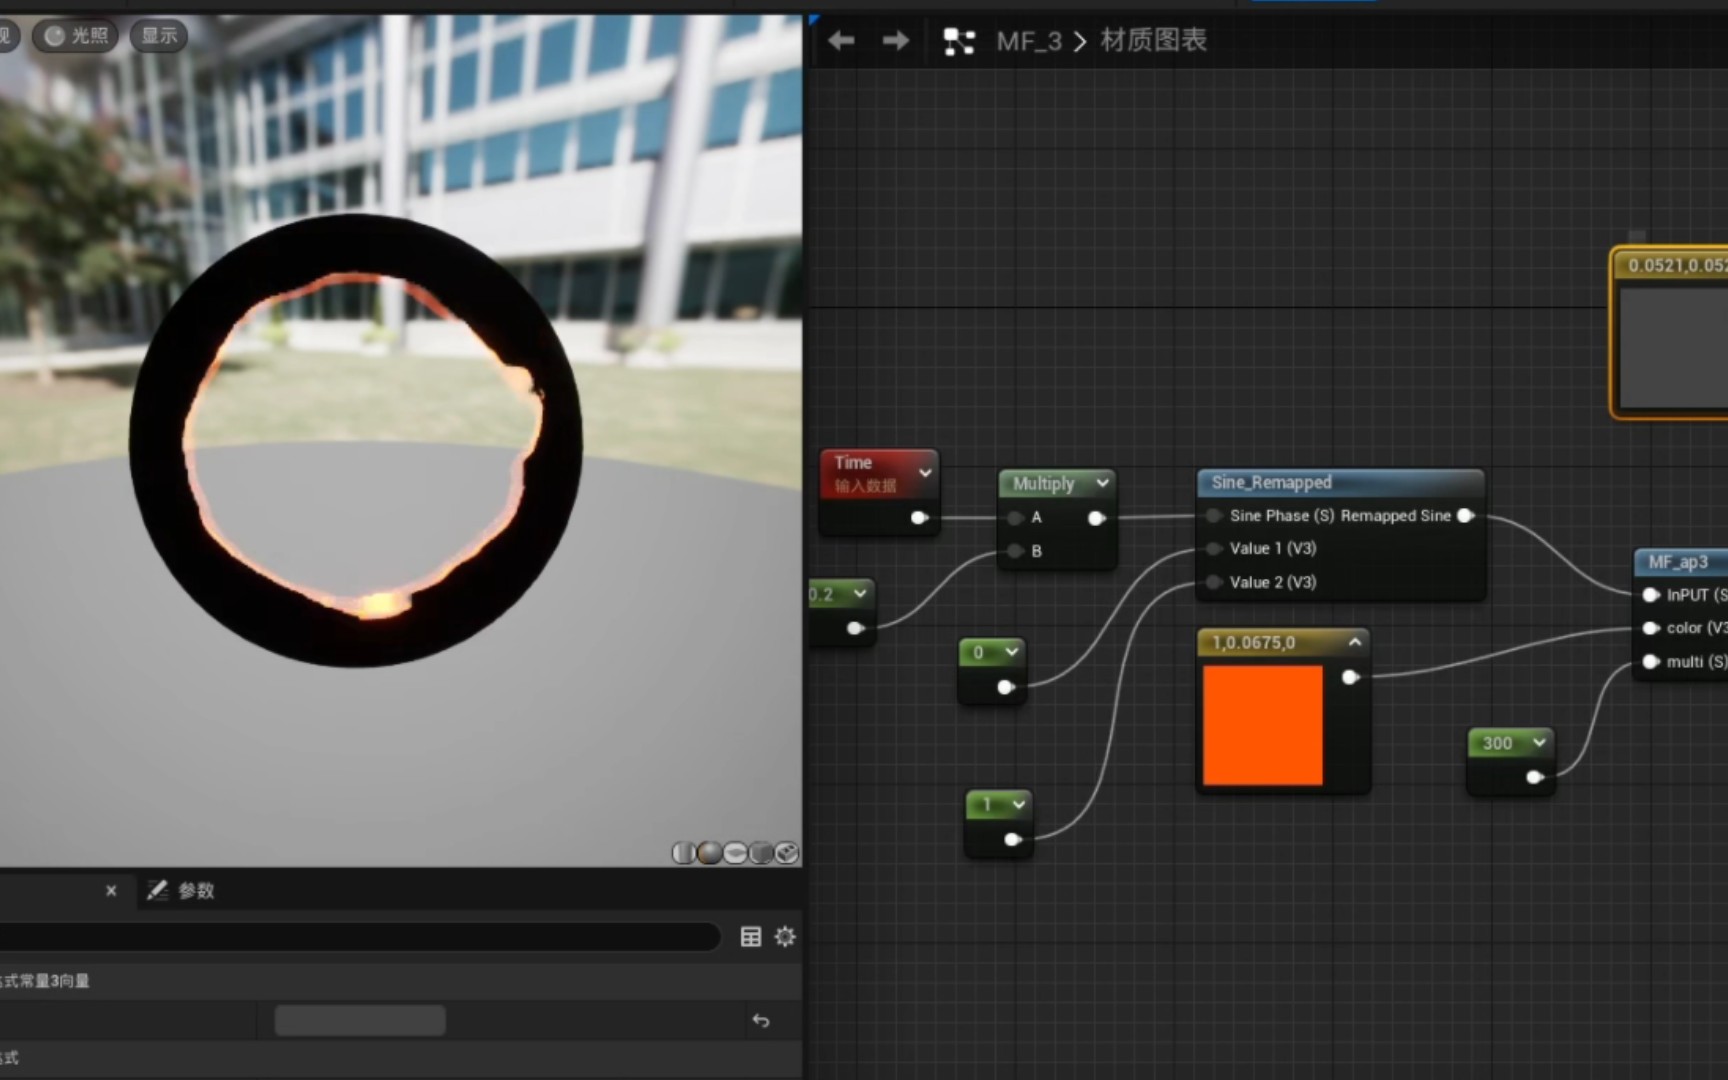Switch to the 参数 parameters tab
Screen dimensions: 1728x1080
181,890
